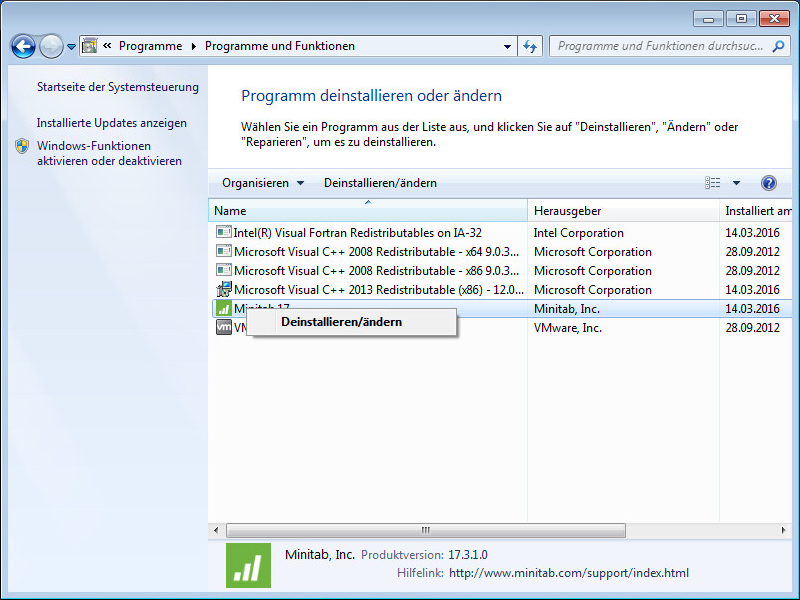Click Intel Corporation publisher cell
The height and width of the screenshot is (600, 800).
pos(579,233)
